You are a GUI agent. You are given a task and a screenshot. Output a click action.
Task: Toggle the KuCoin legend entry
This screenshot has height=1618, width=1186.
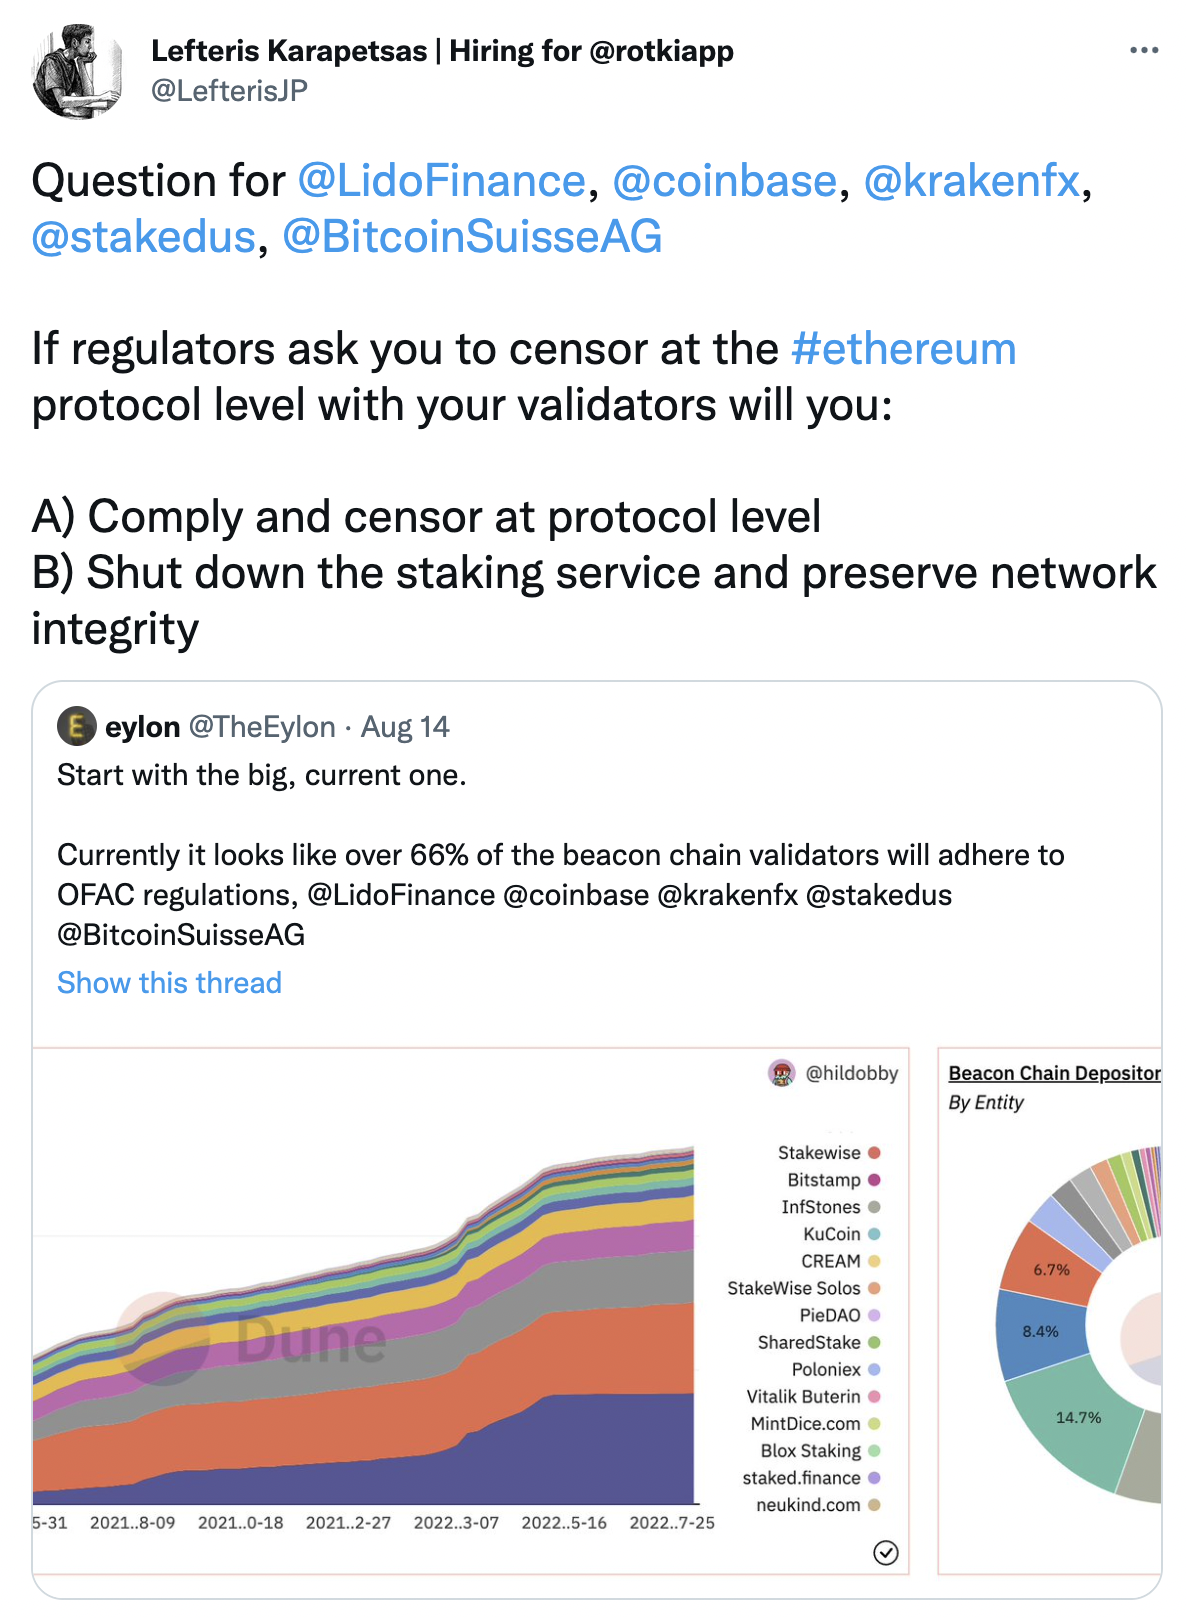pyautogui.click(x=841, y=1234)
